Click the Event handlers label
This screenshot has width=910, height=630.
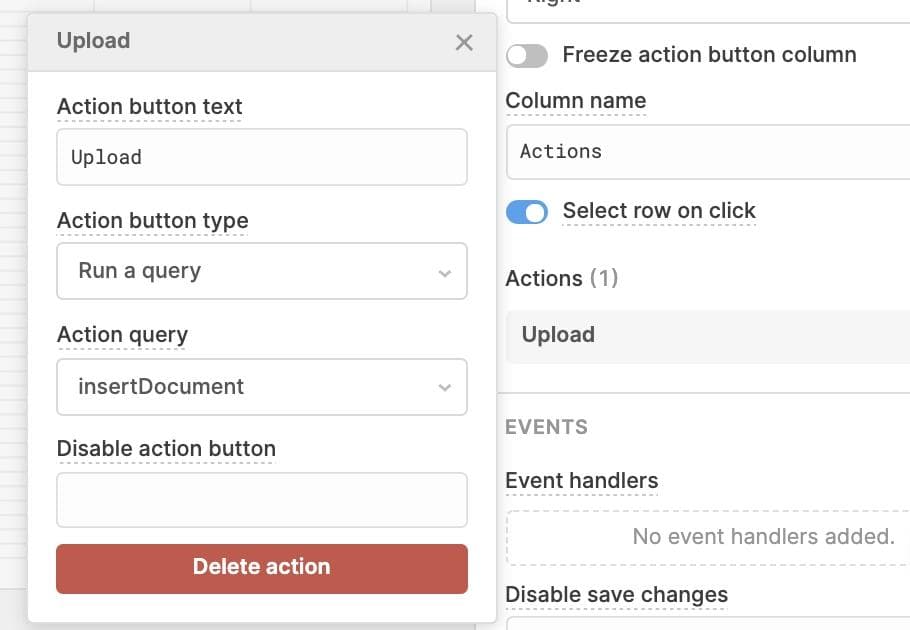(582, 481)
